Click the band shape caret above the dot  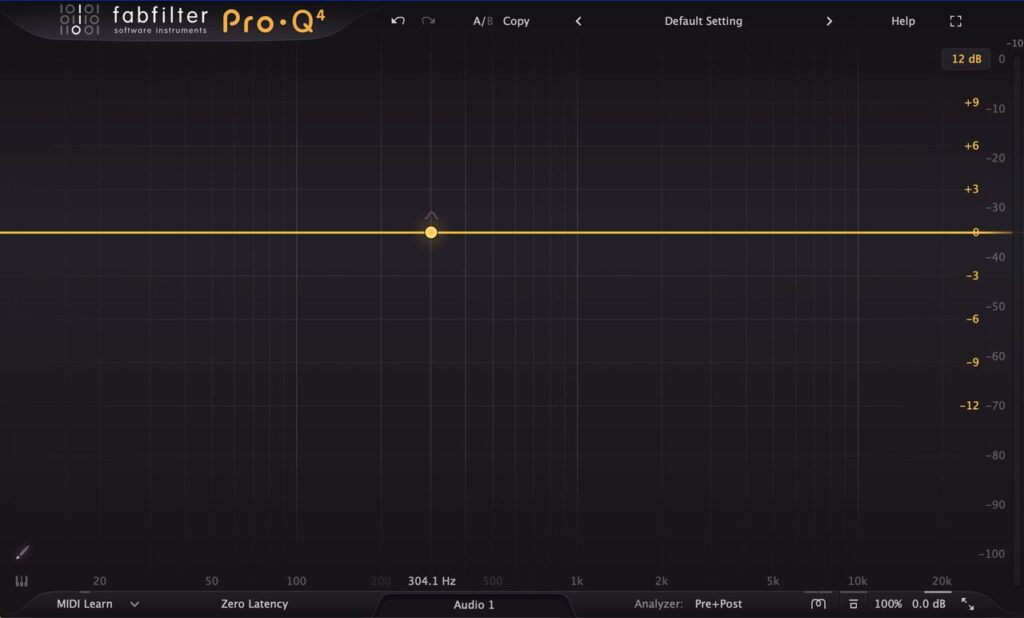[x=431, y=216]
